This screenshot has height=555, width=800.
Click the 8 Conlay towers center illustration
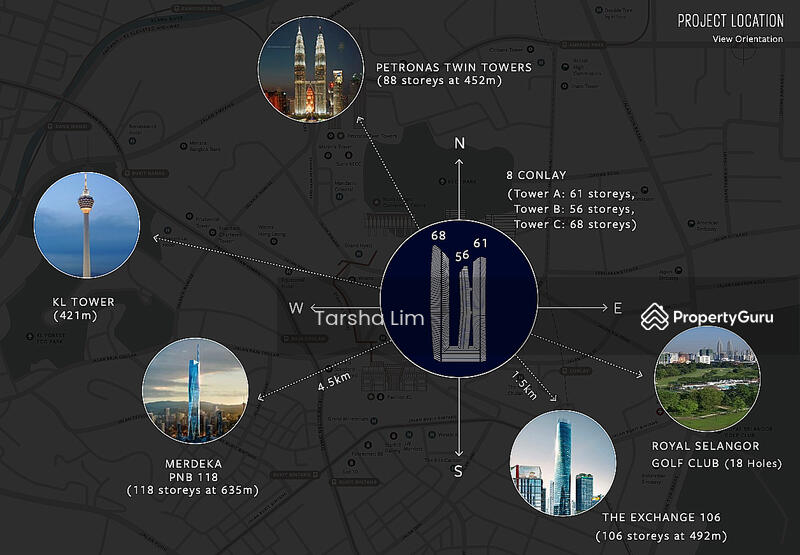click(x=458, y=300)
